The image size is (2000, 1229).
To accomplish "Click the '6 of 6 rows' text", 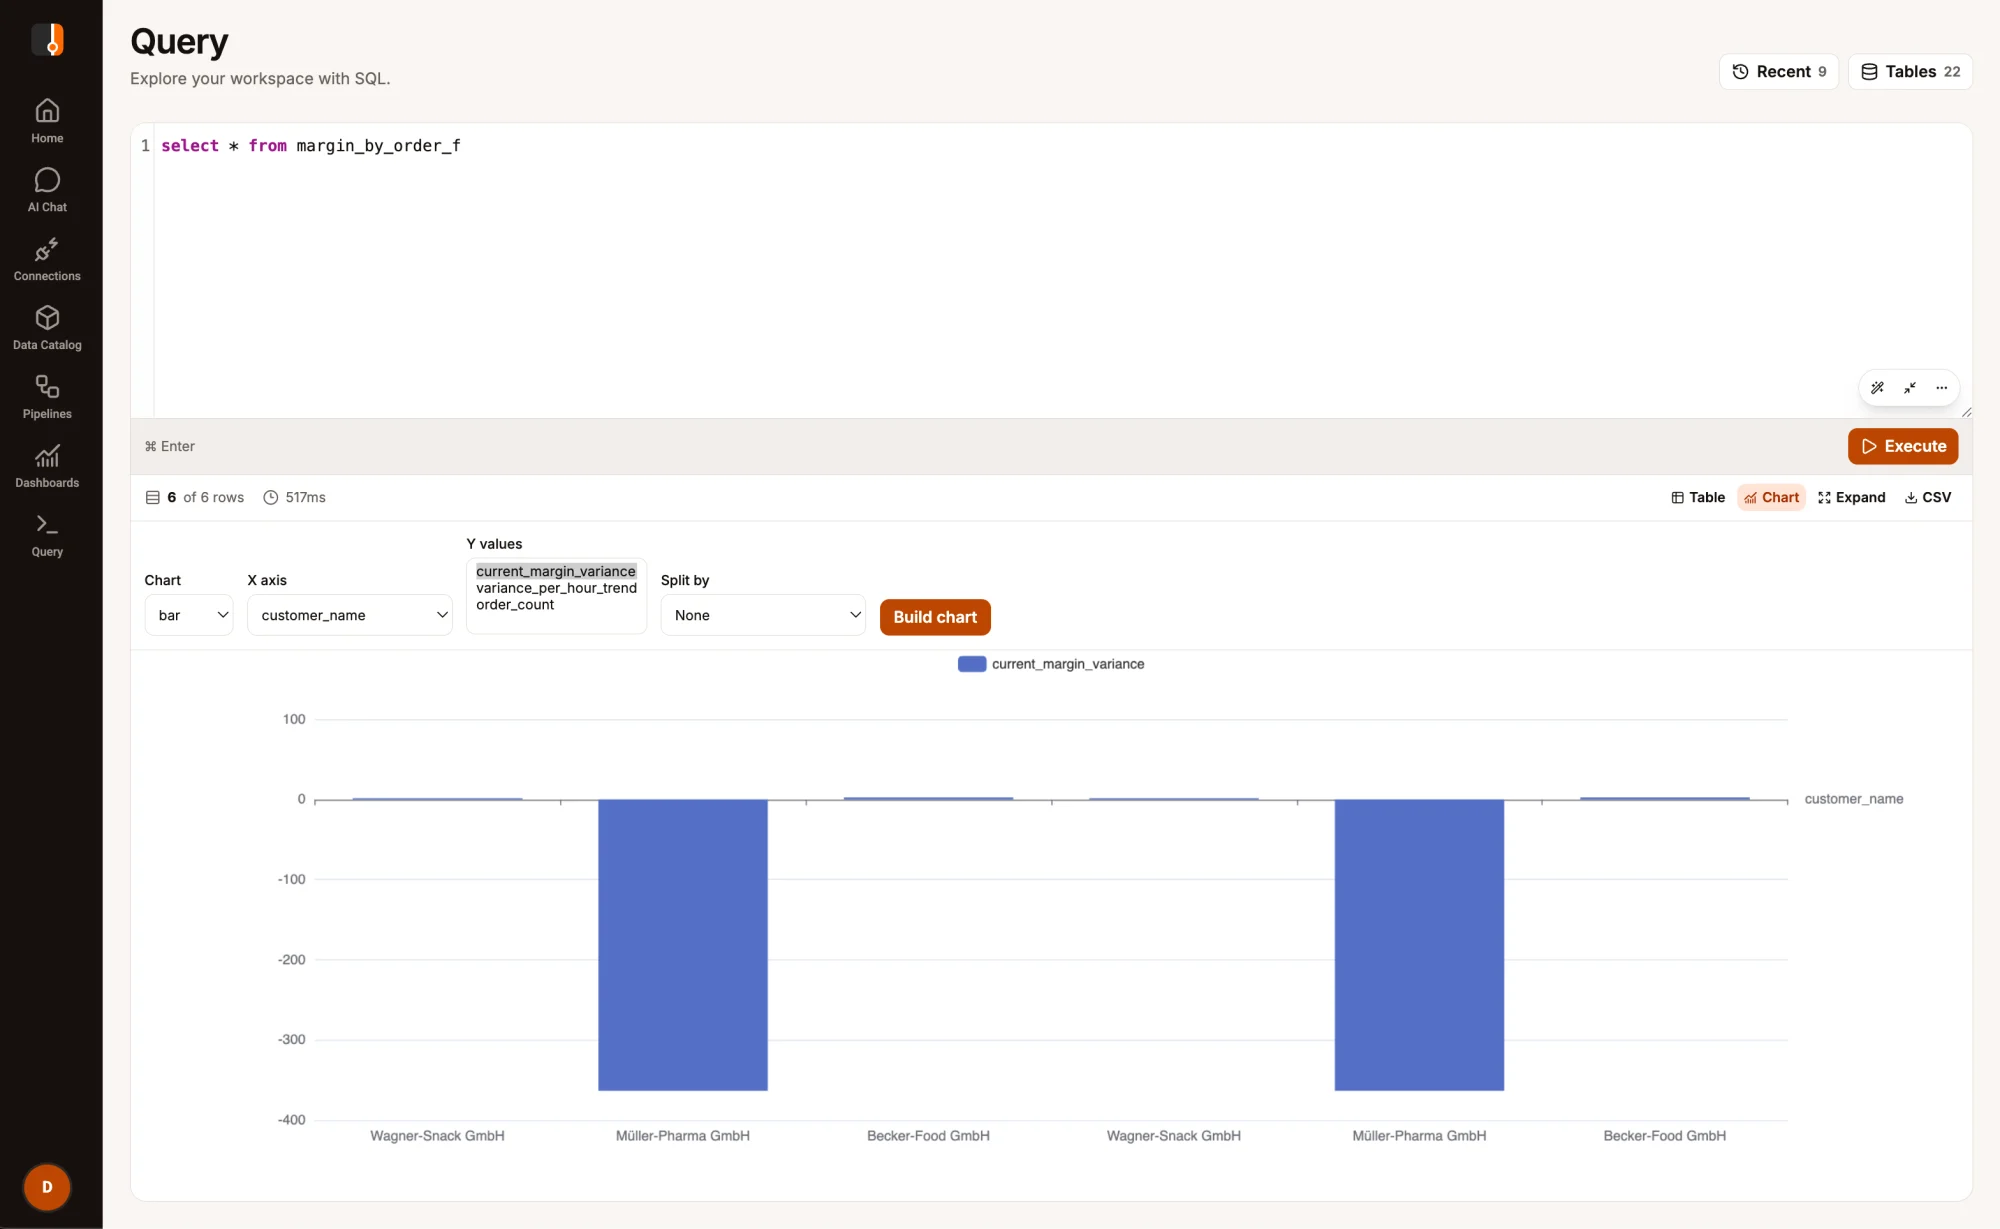I will point(206,497).
